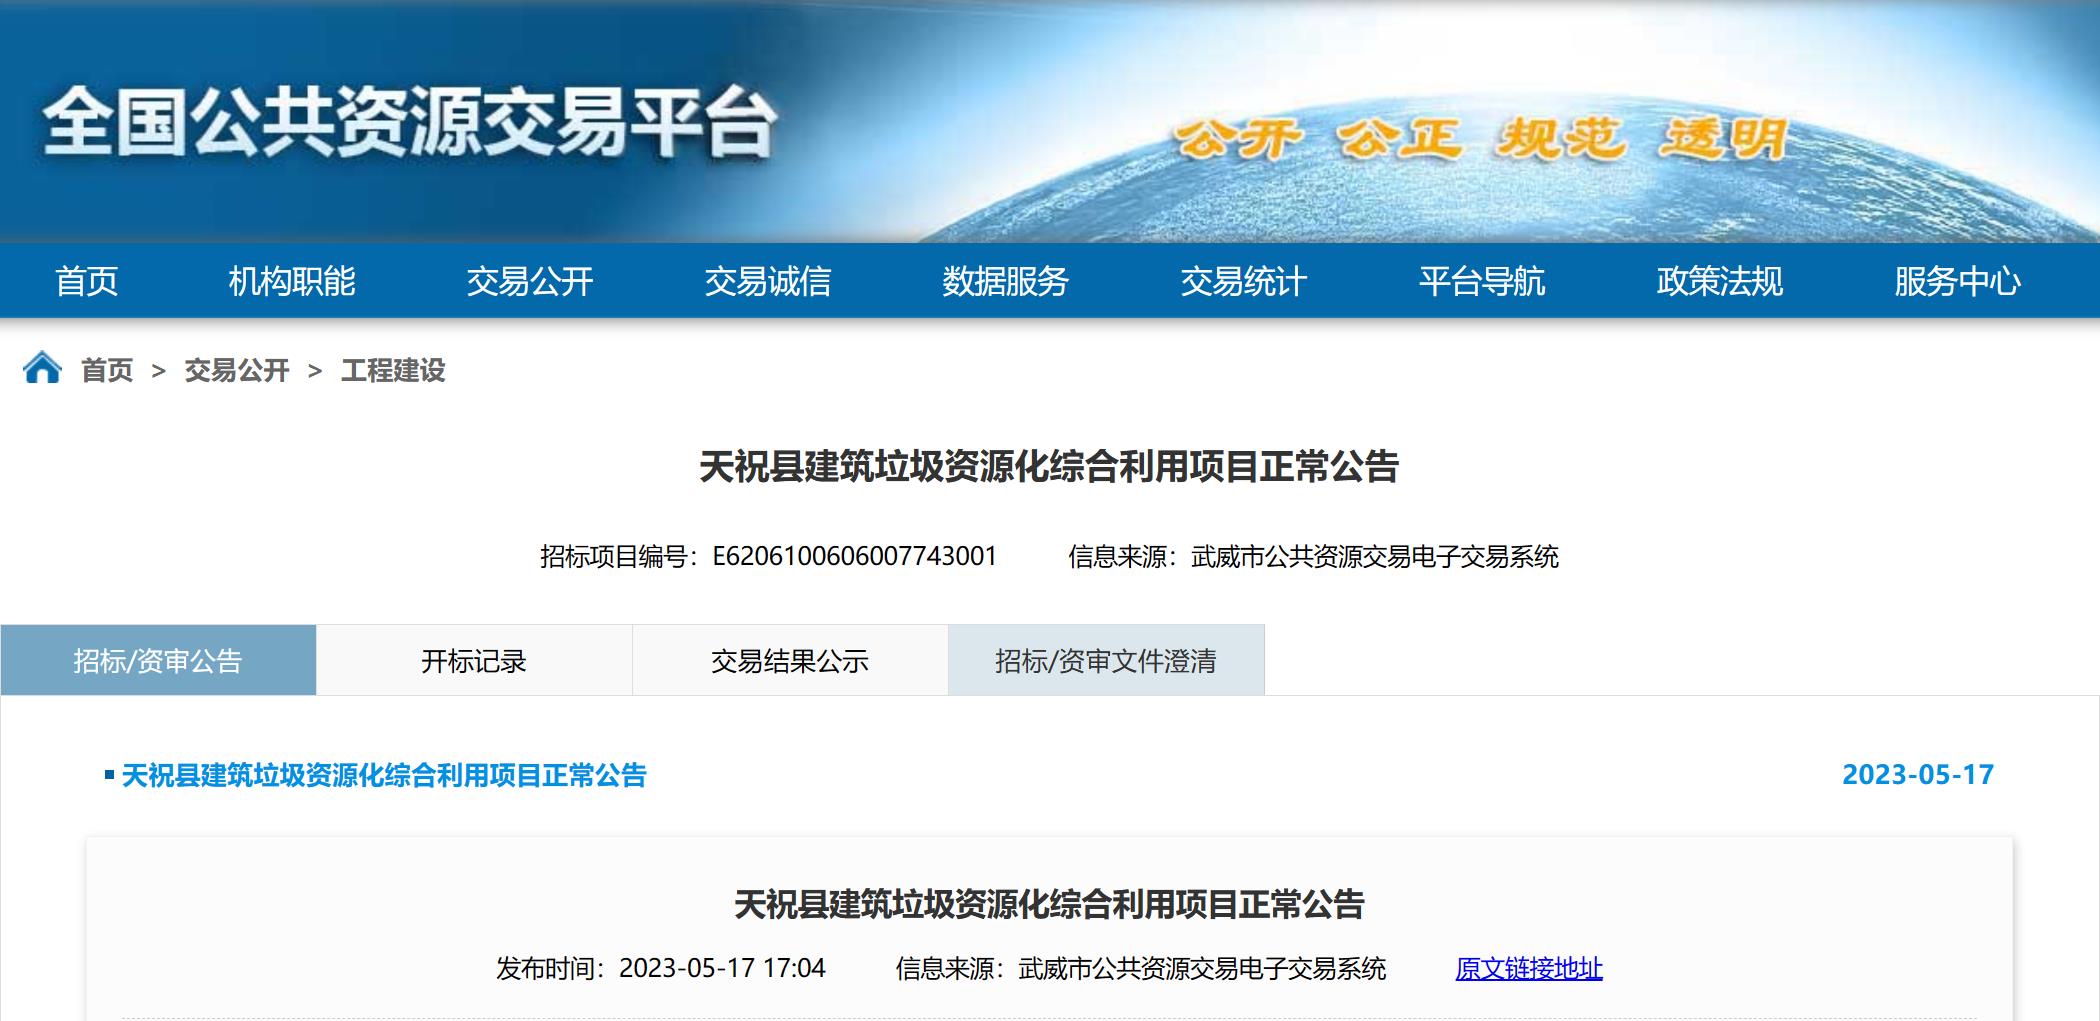The width and height of the screenshot is (2100, 1021).
Task: Select the project number E6206100606007743001
Action: (855, 556)
